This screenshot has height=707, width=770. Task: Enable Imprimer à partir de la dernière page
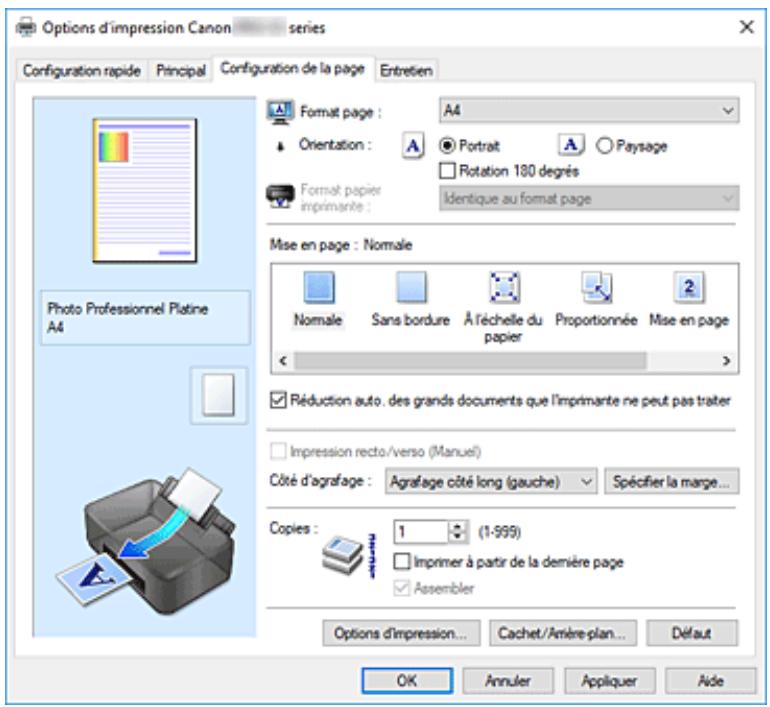point(402,562)
